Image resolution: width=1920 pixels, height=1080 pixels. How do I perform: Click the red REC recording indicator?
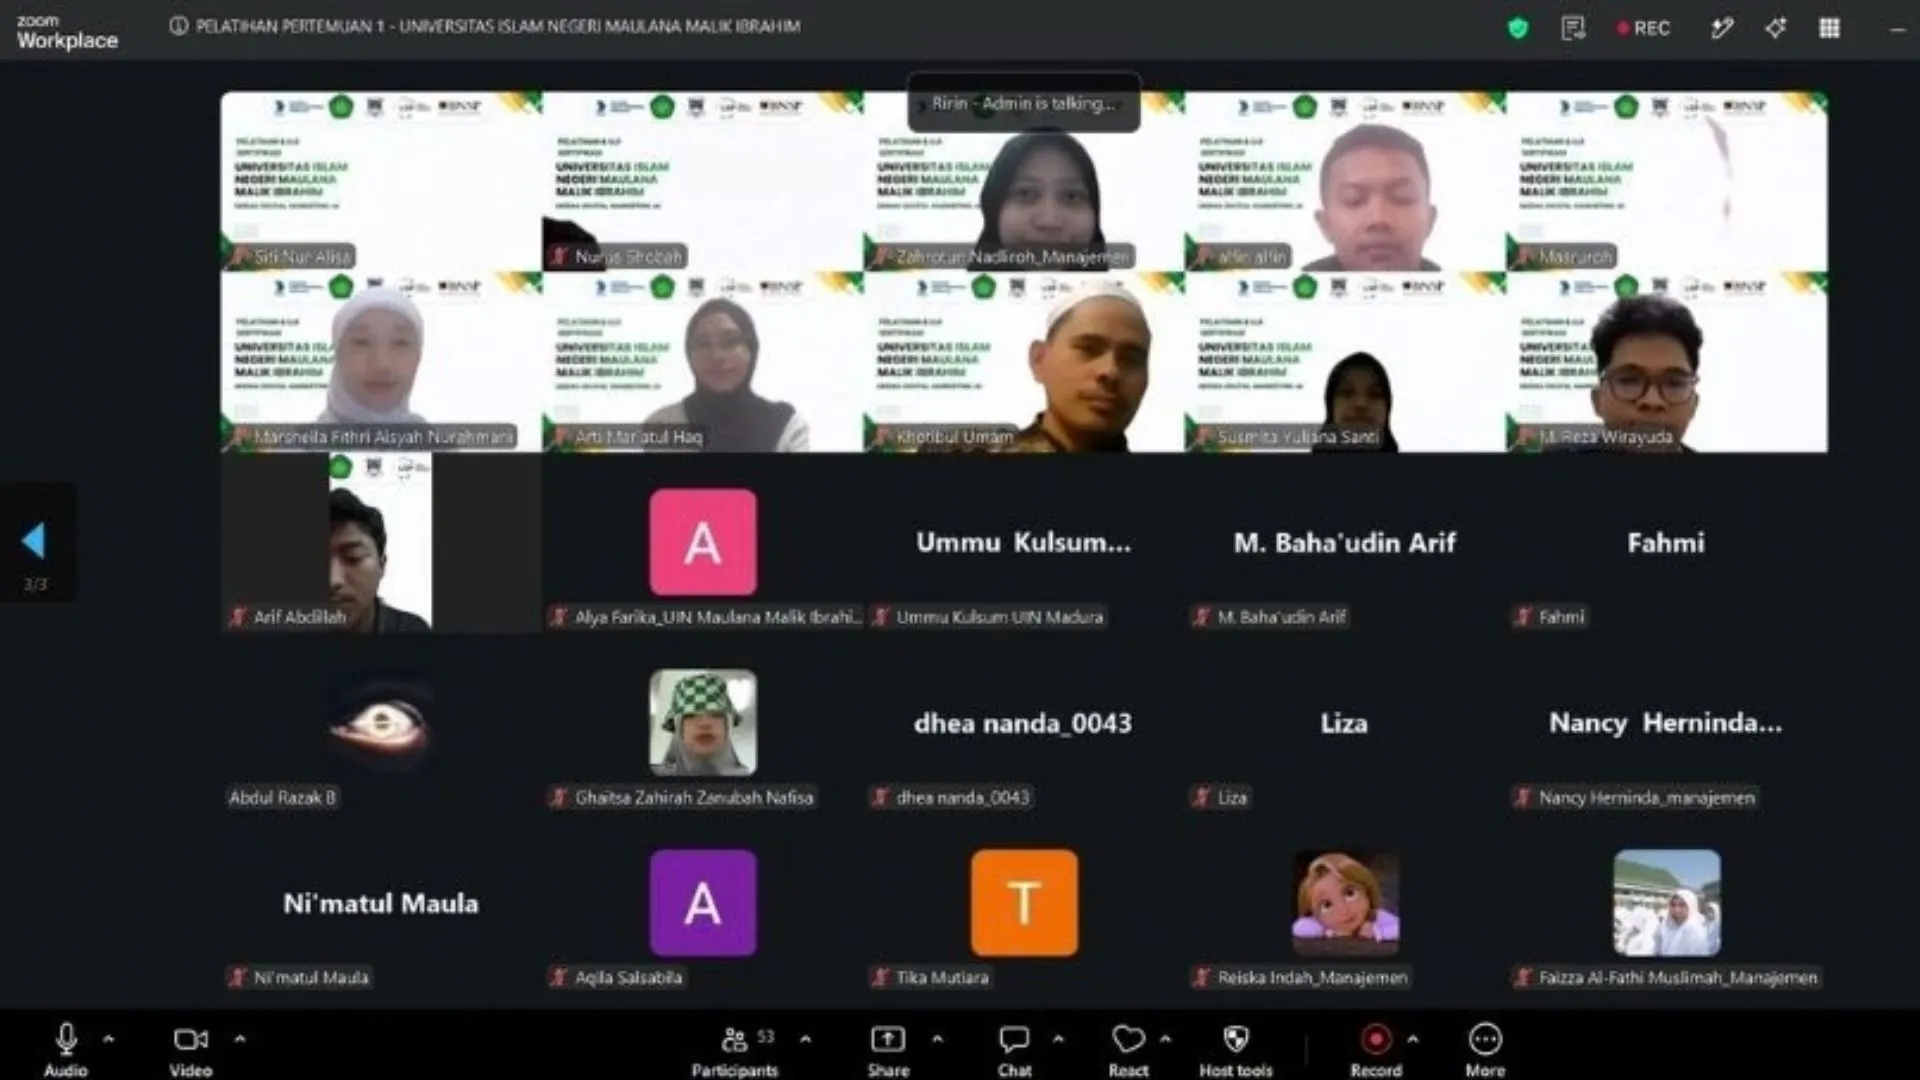(1644, 28)
